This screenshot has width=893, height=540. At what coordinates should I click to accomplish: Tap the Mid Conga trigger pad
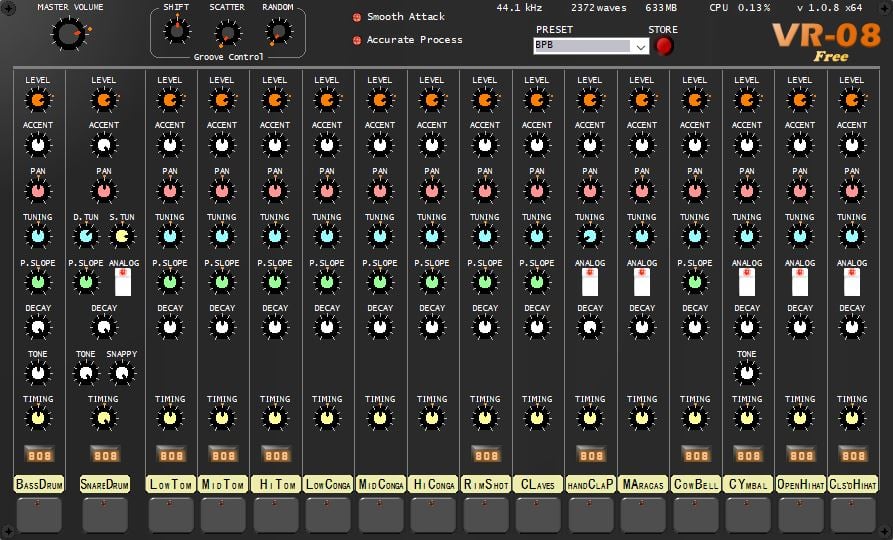coord(380,514)
